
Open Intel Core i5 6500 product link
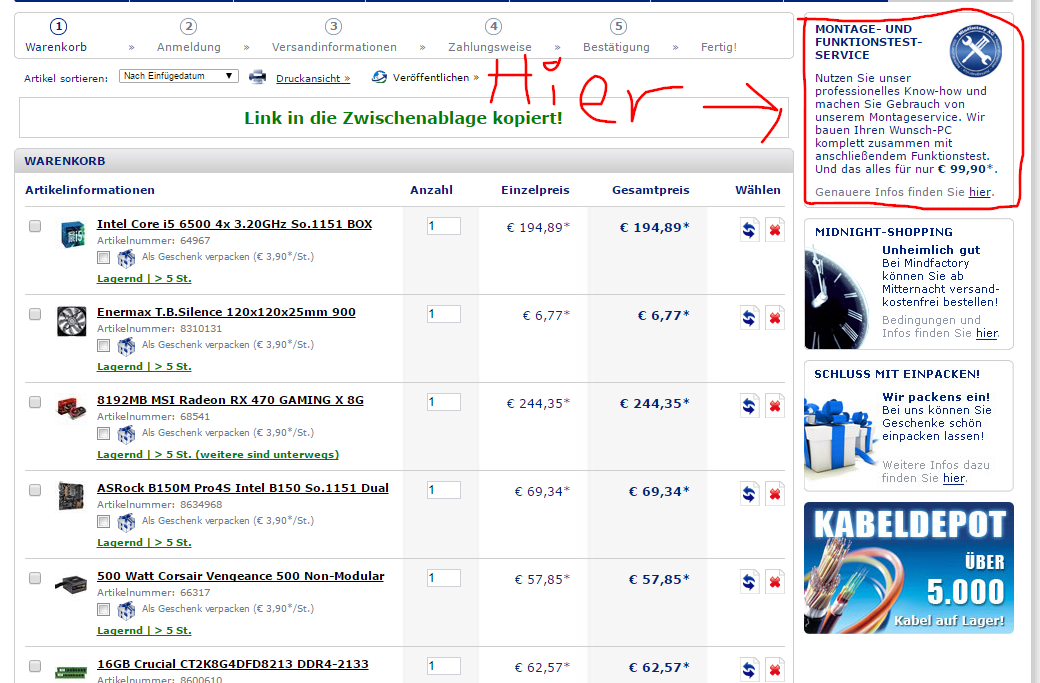point(234,224)
